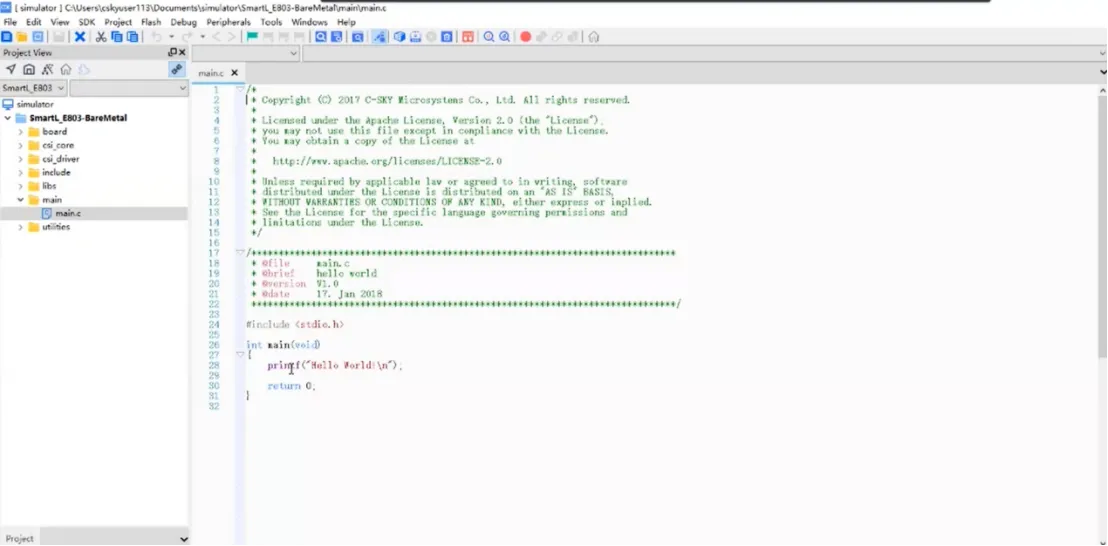Collapse the main folder
Image resolution: width=1108 pixels, height=546 pixels.
[x=20, y=200]
